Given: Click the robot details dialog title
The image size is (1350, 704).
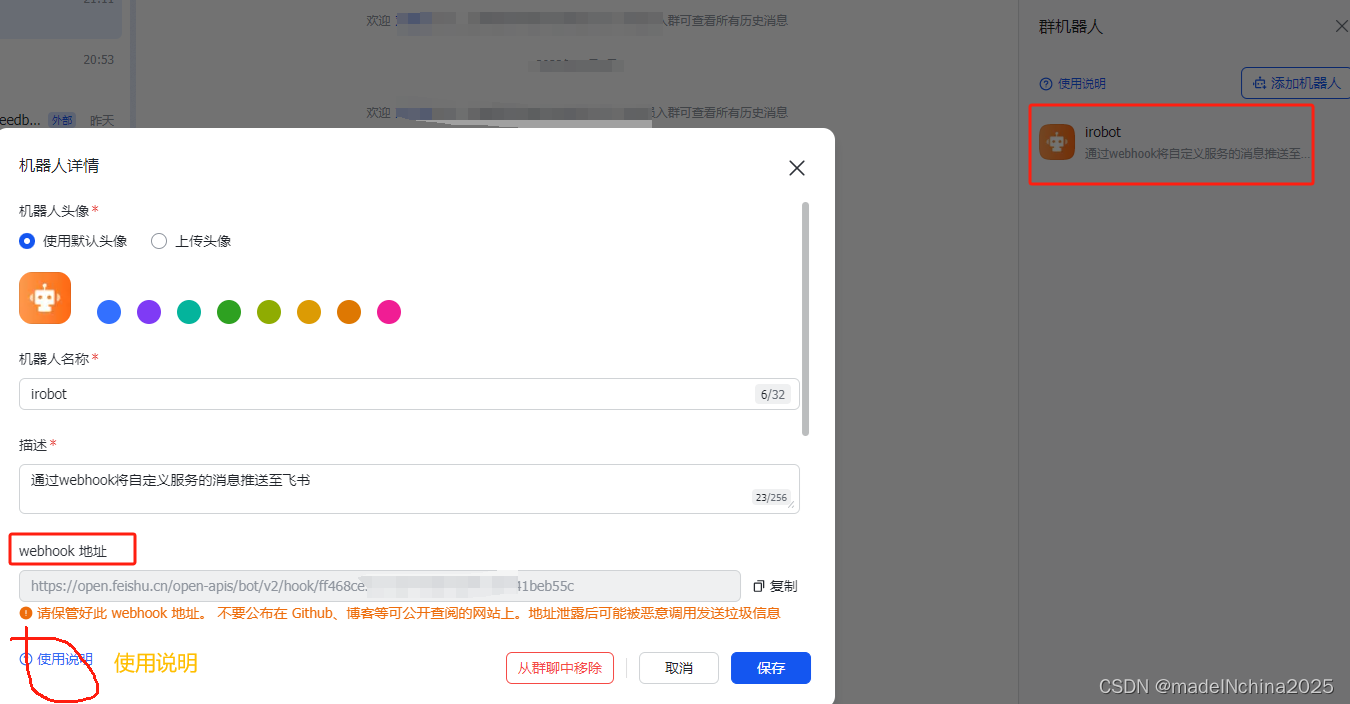Looking at the screenshot, I should pos(59,166).
